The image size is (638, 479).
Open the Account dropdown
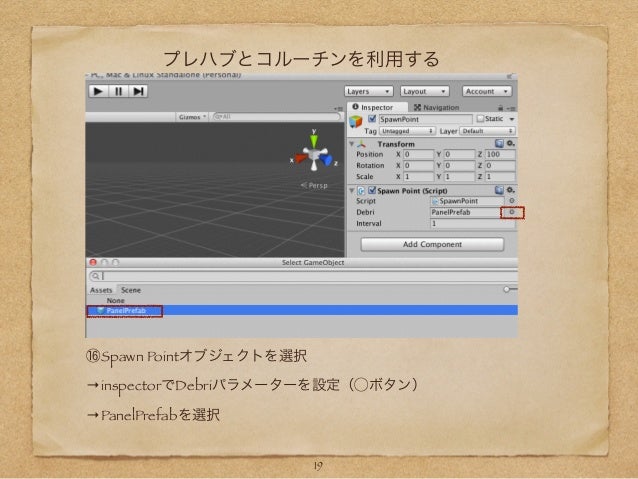487,92
